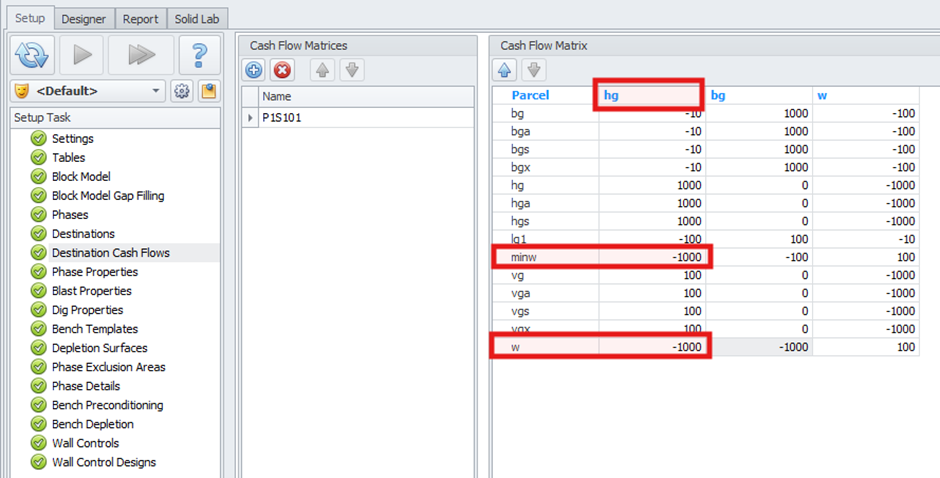Select Block Model Gap Filling setup task
The height and width of the screenshot is (478, 940).
[108, 196]
